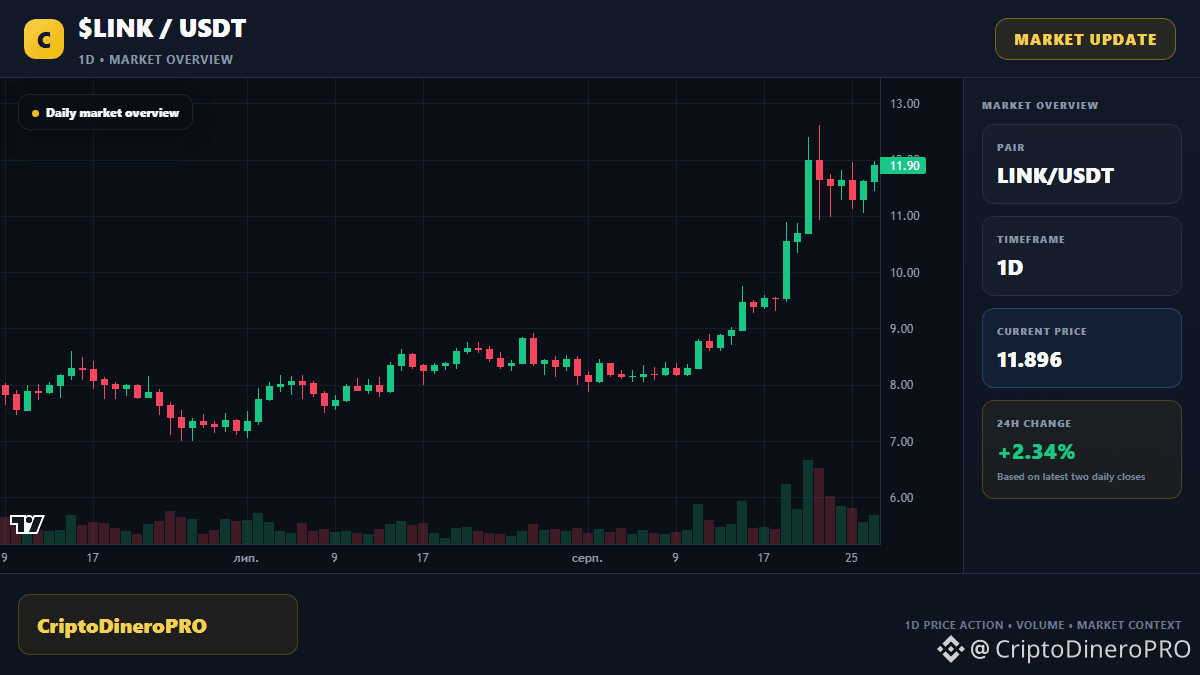Click the Binance logo beside CriptoDineroPRO
The image size is (1200, 675).
(x=950, y=650)
